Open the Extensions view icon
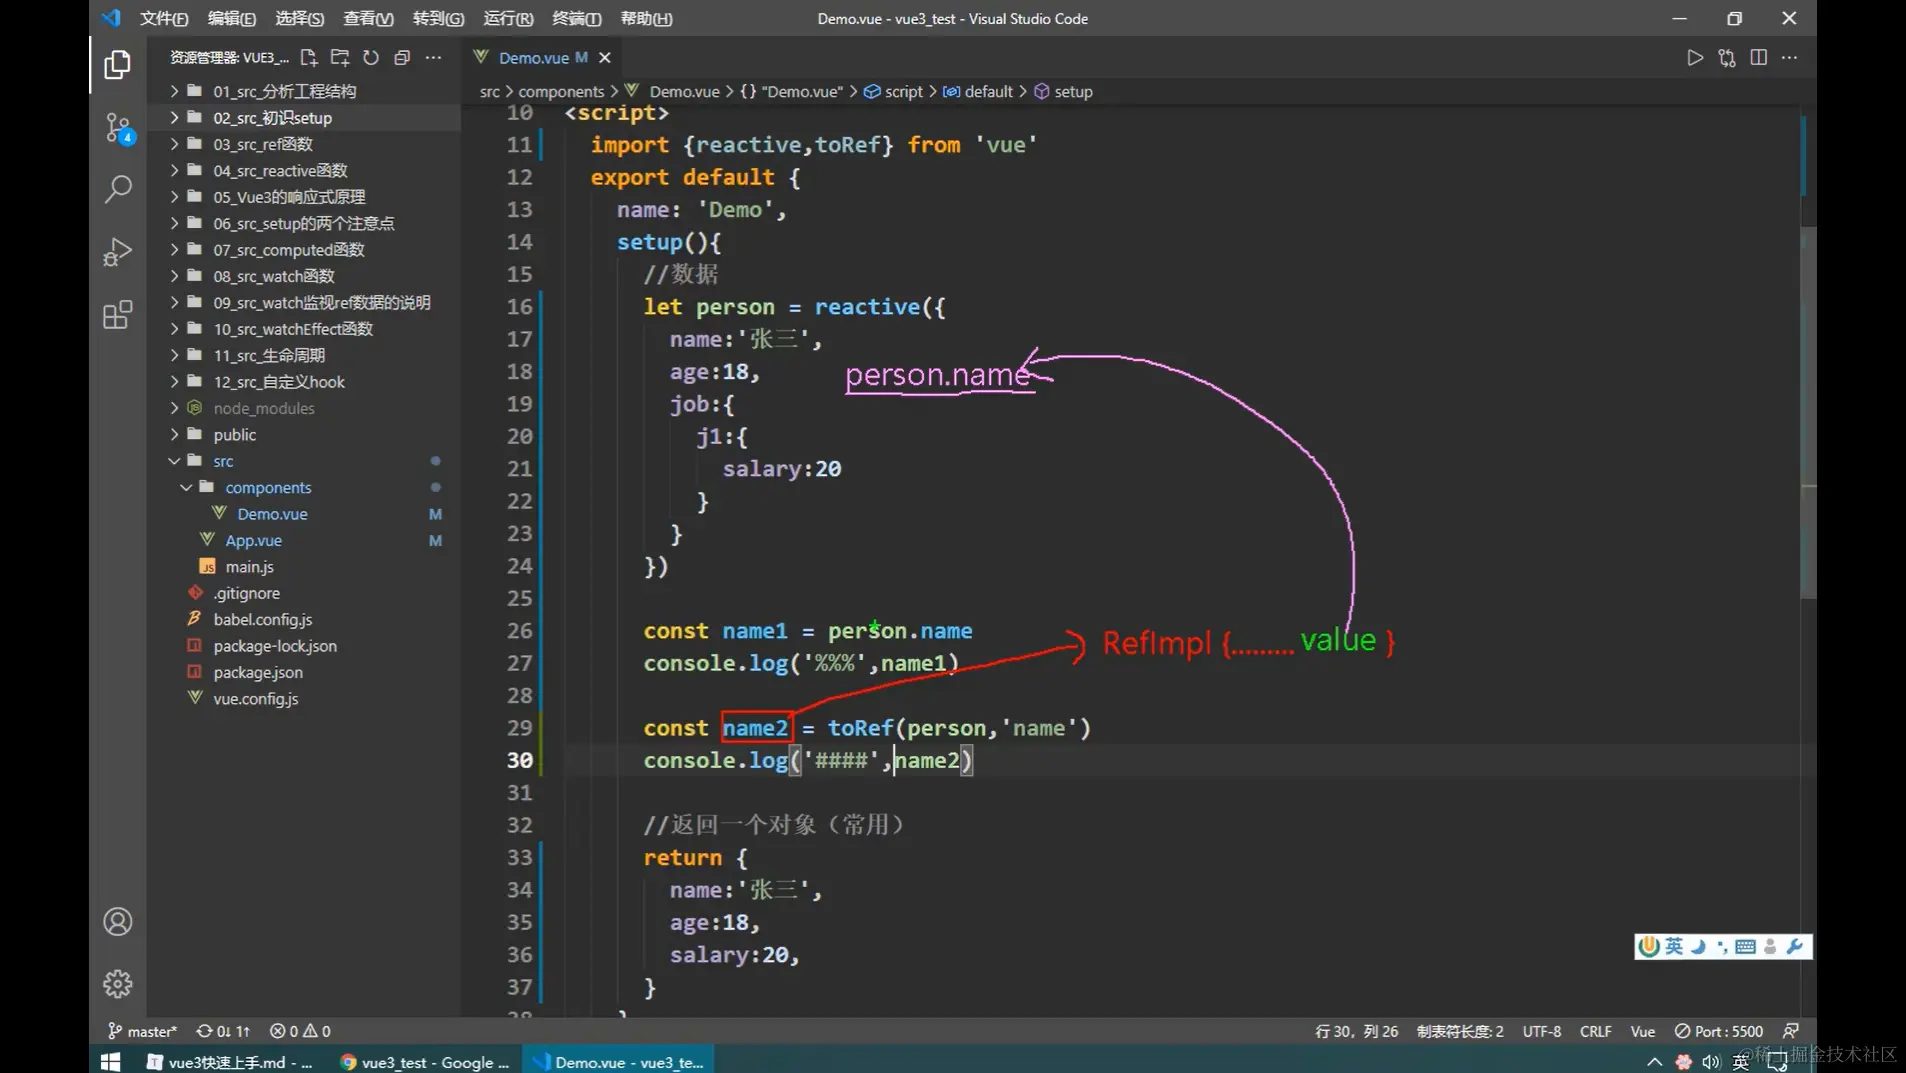Viewport: 1906px width, 1073px height. (x=118, y=315)
